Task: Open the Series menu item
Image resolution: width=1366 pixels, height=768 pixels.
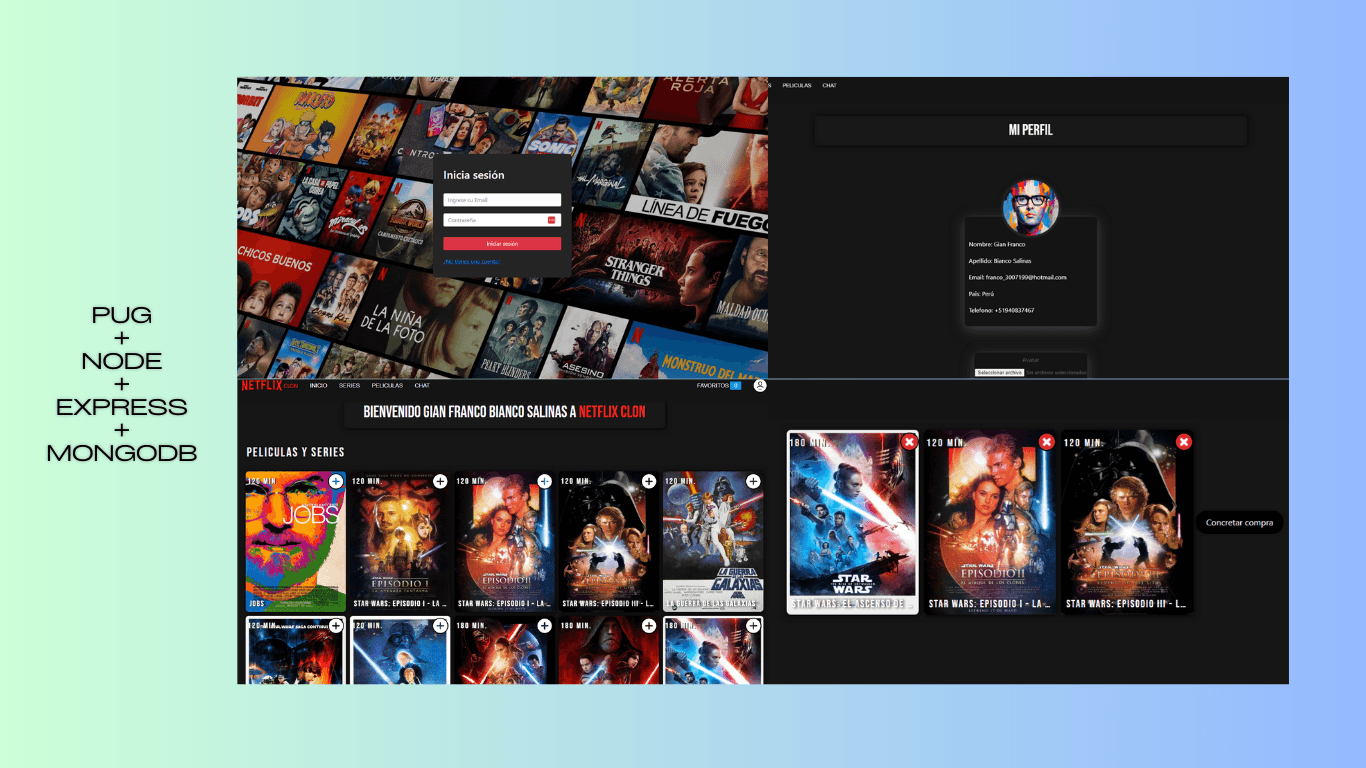Action: tap(349, 385)
